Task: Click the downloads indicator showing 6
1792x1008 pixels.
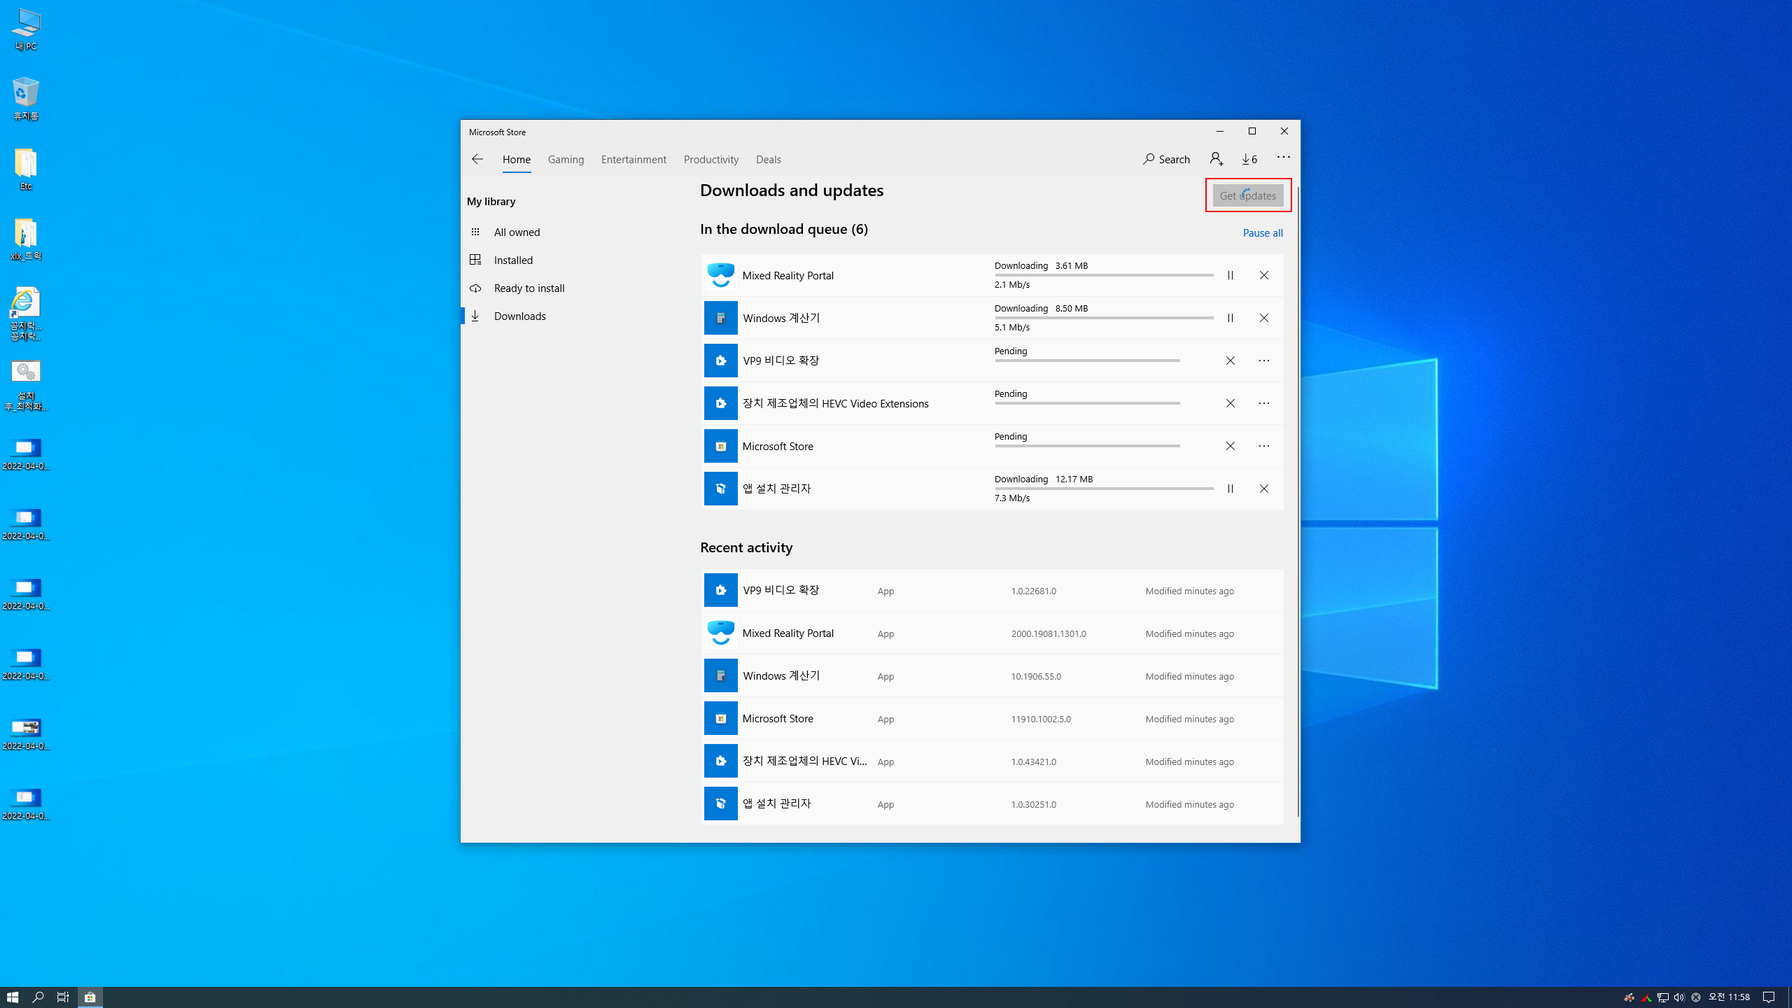Action: click(x=1250, y=159)
